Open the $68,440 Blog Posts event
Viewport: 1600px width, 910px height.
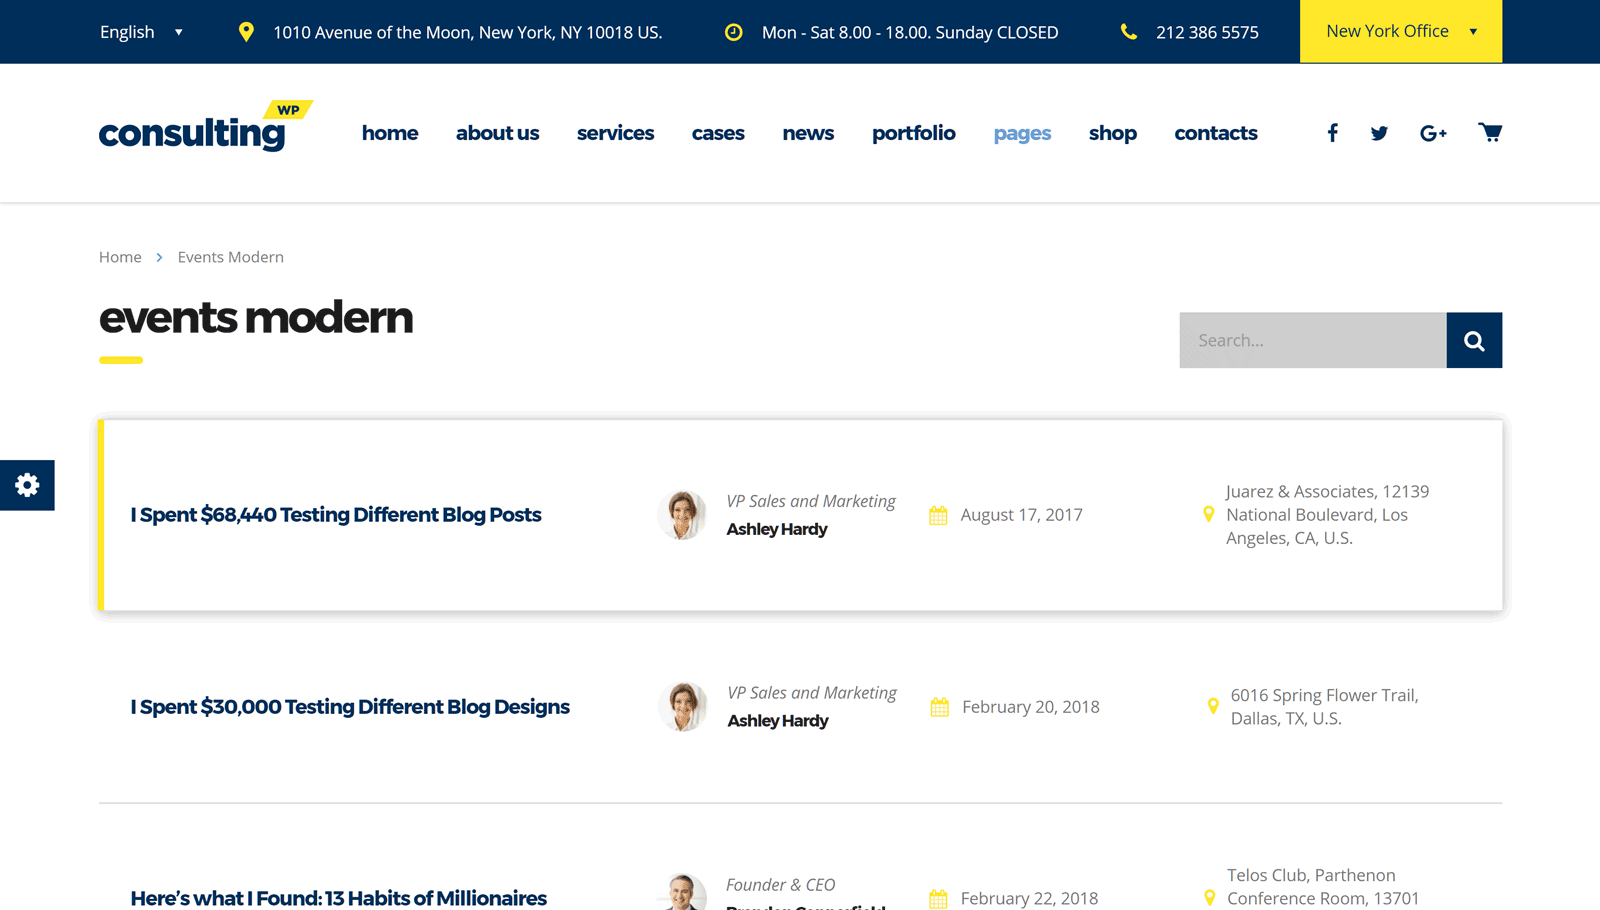click(x=335, y=515)
